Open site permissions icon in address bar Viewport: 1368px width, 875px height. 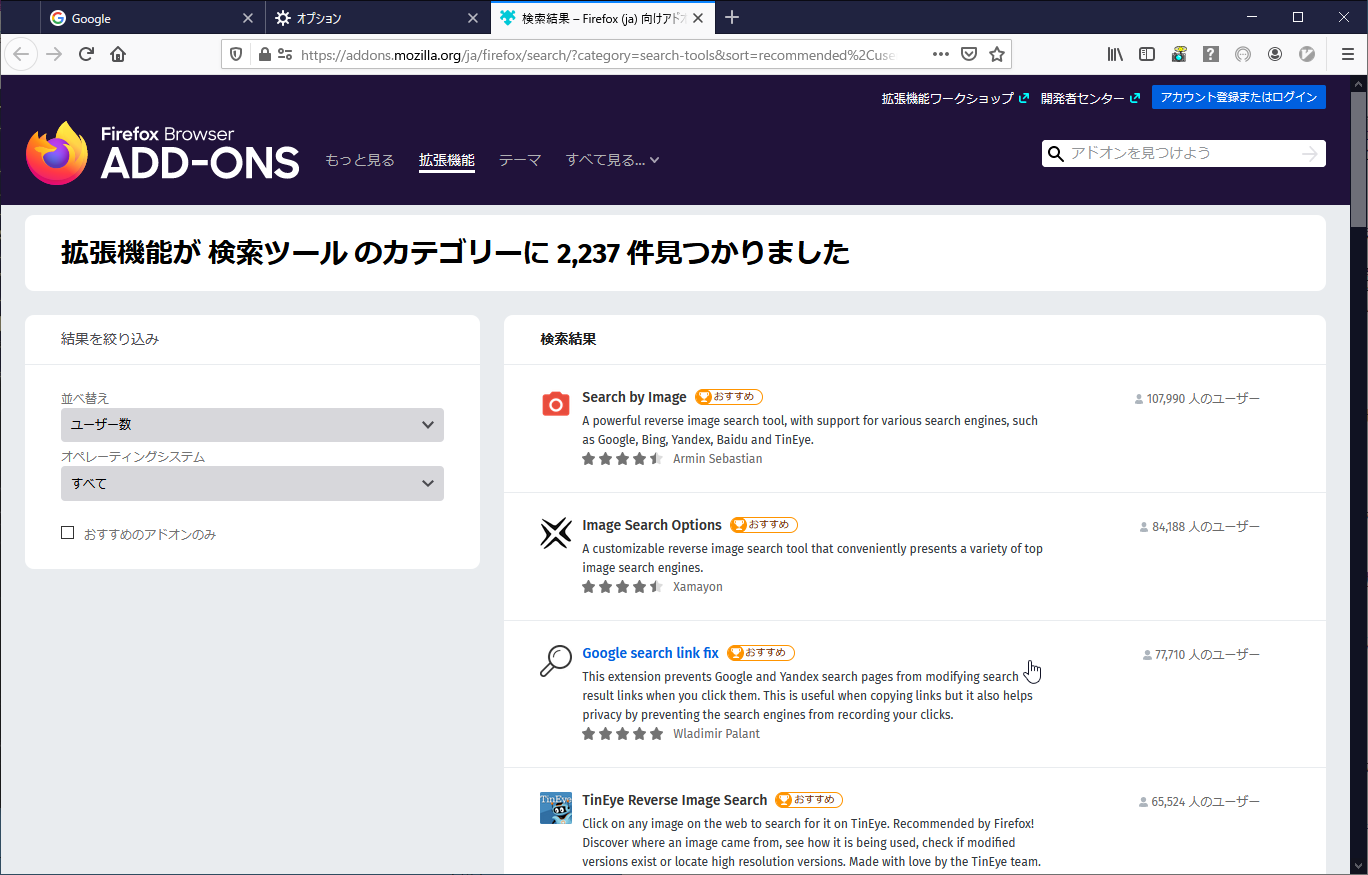point(285,54)
